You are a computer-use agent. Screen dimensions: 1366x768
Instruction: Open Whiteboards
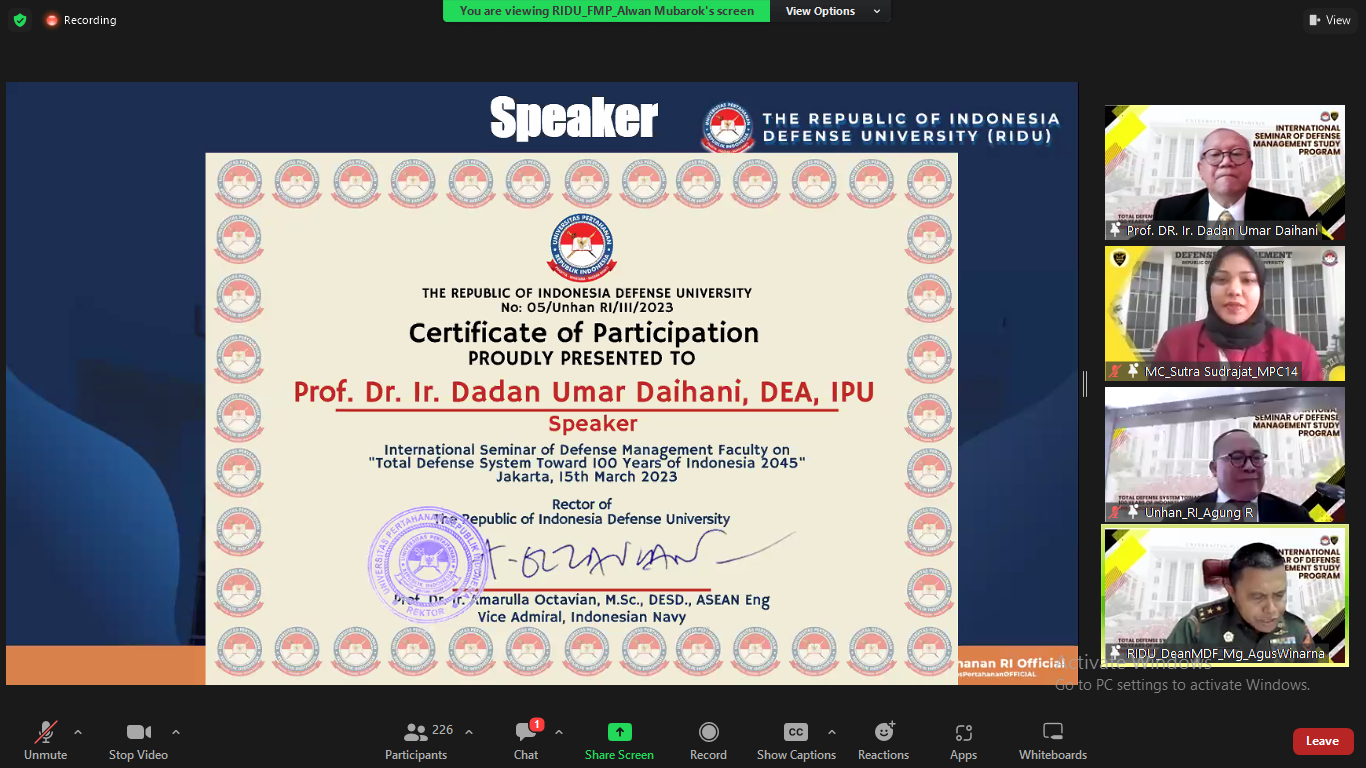tap(1053, 741)
